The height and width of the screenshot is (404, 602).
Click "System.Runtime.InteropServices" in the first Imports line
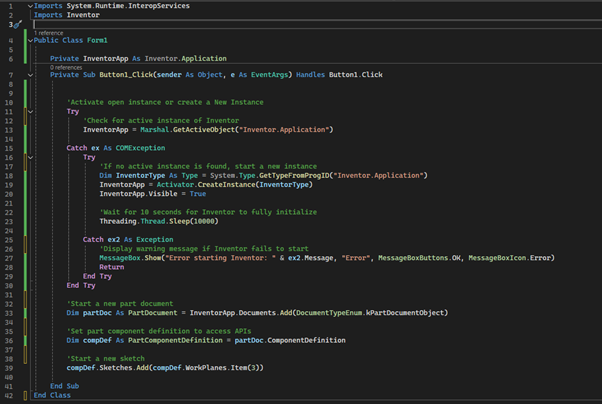click(128, 6)
